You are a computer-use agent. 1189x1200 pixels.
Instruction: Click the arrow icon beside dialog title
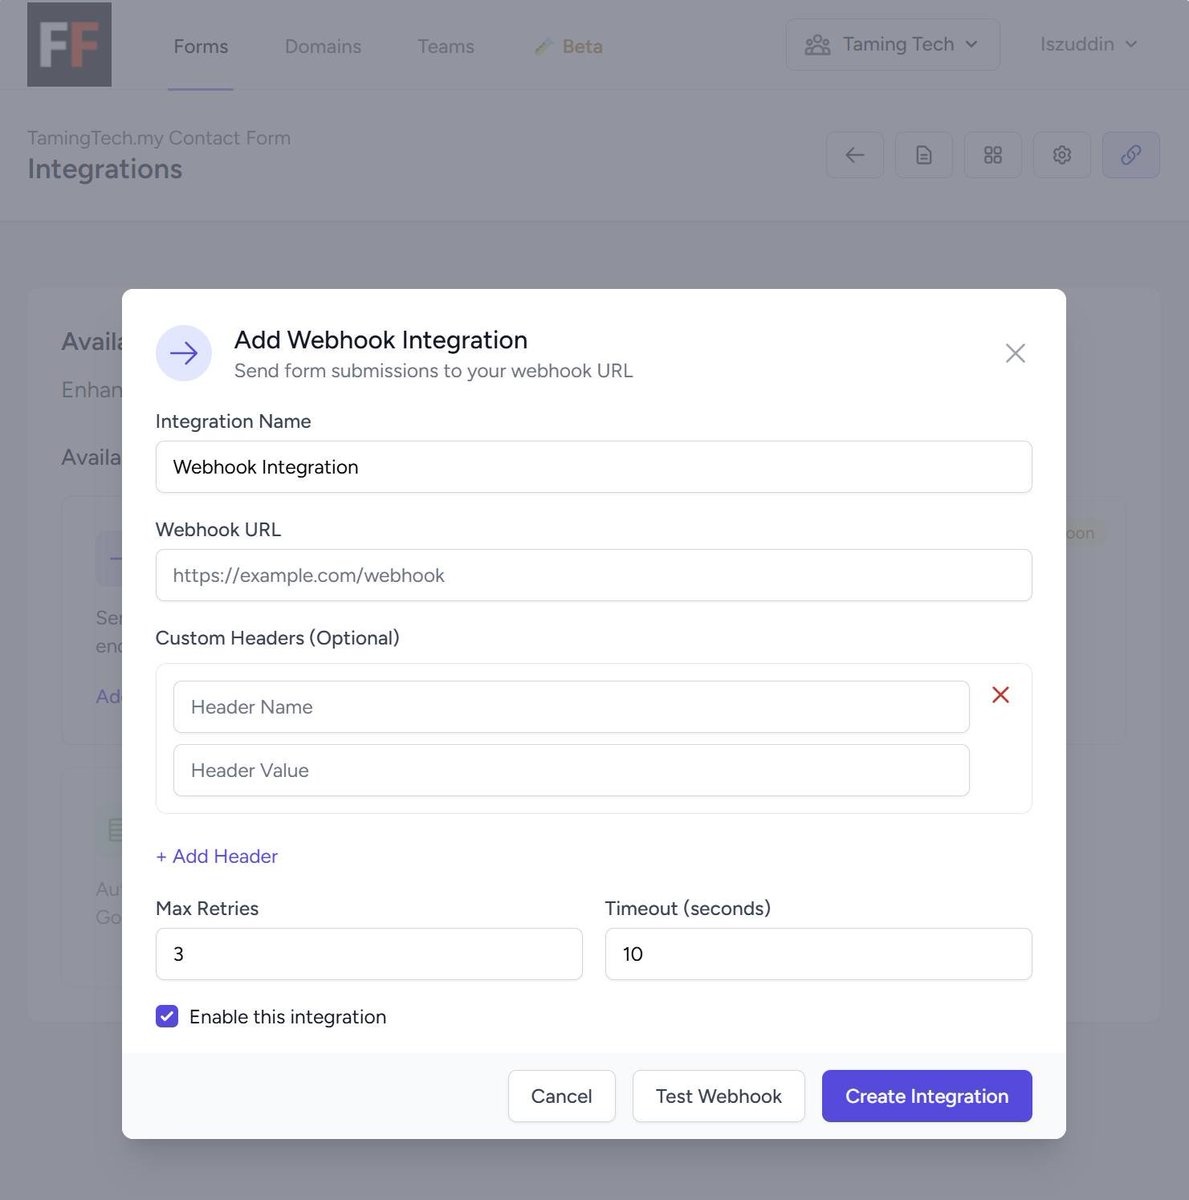[184, 353]
